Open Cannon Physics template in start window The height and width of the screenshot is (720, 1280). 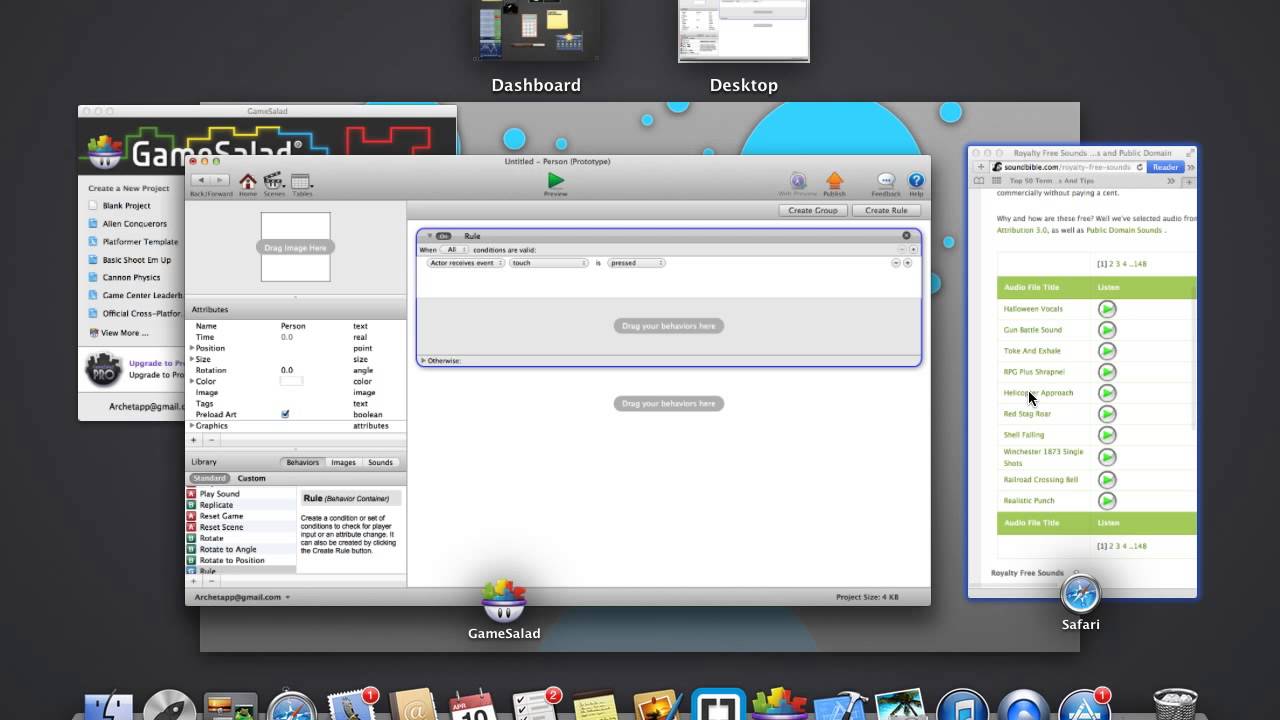tap(131, 278)
